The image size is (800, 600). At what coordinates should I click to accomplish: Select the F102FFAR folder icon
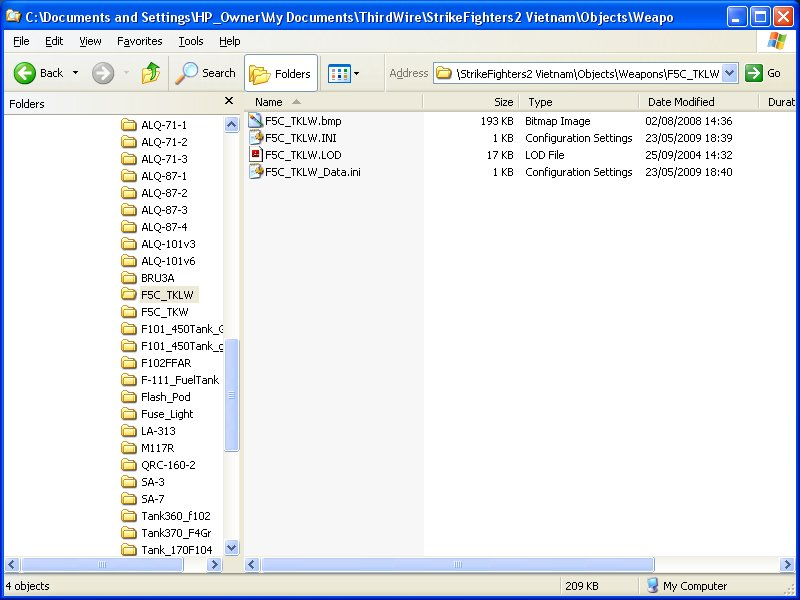(129, 363)
